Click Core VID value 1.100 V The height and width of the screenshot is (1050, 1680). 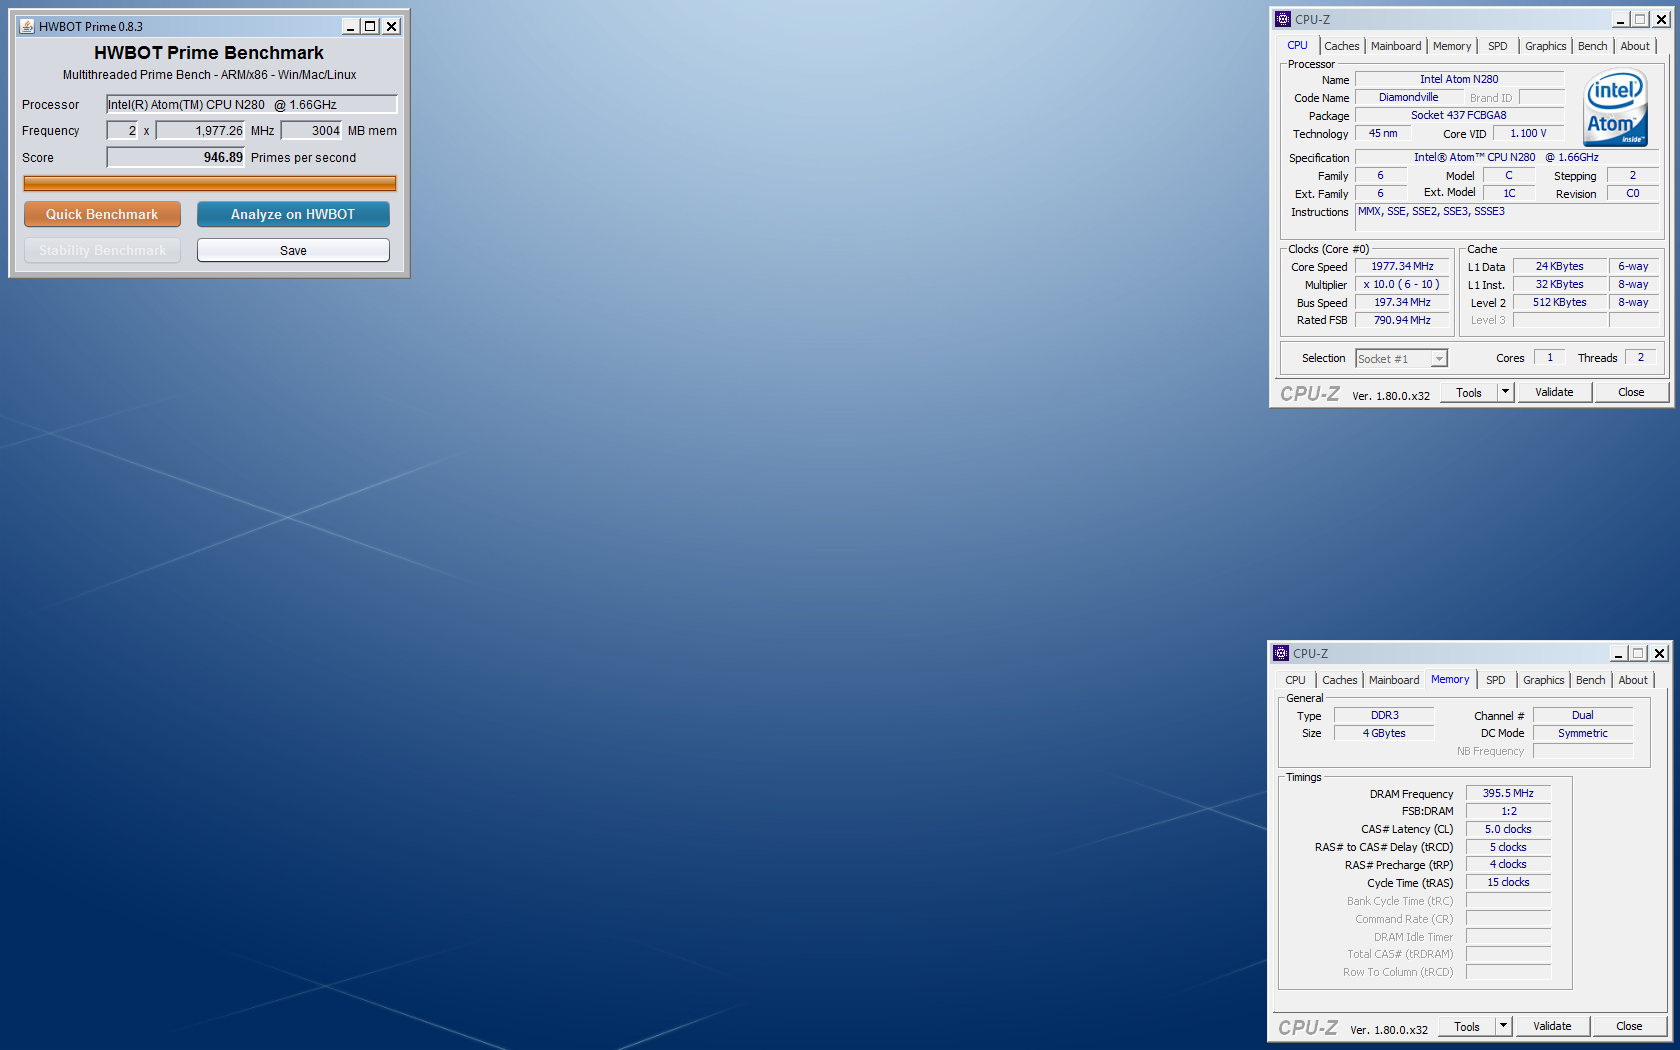pos(1528,133)
